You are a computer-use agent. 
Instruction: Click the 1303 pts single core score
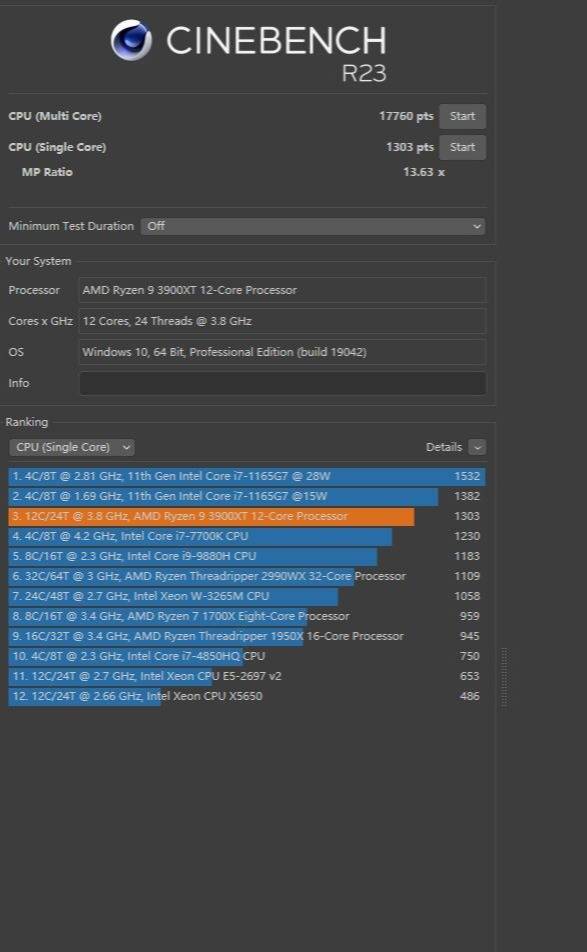(410, 147)
